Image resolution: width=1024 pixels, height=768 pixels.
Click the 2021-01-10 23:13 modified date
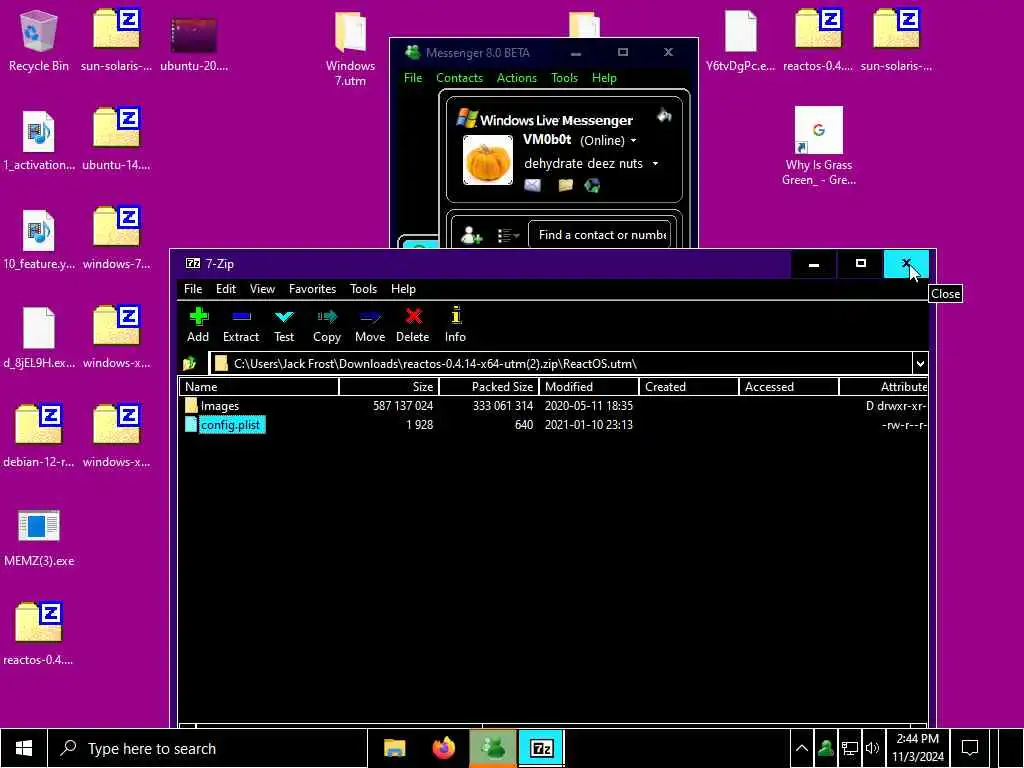(x=588, y=424)
